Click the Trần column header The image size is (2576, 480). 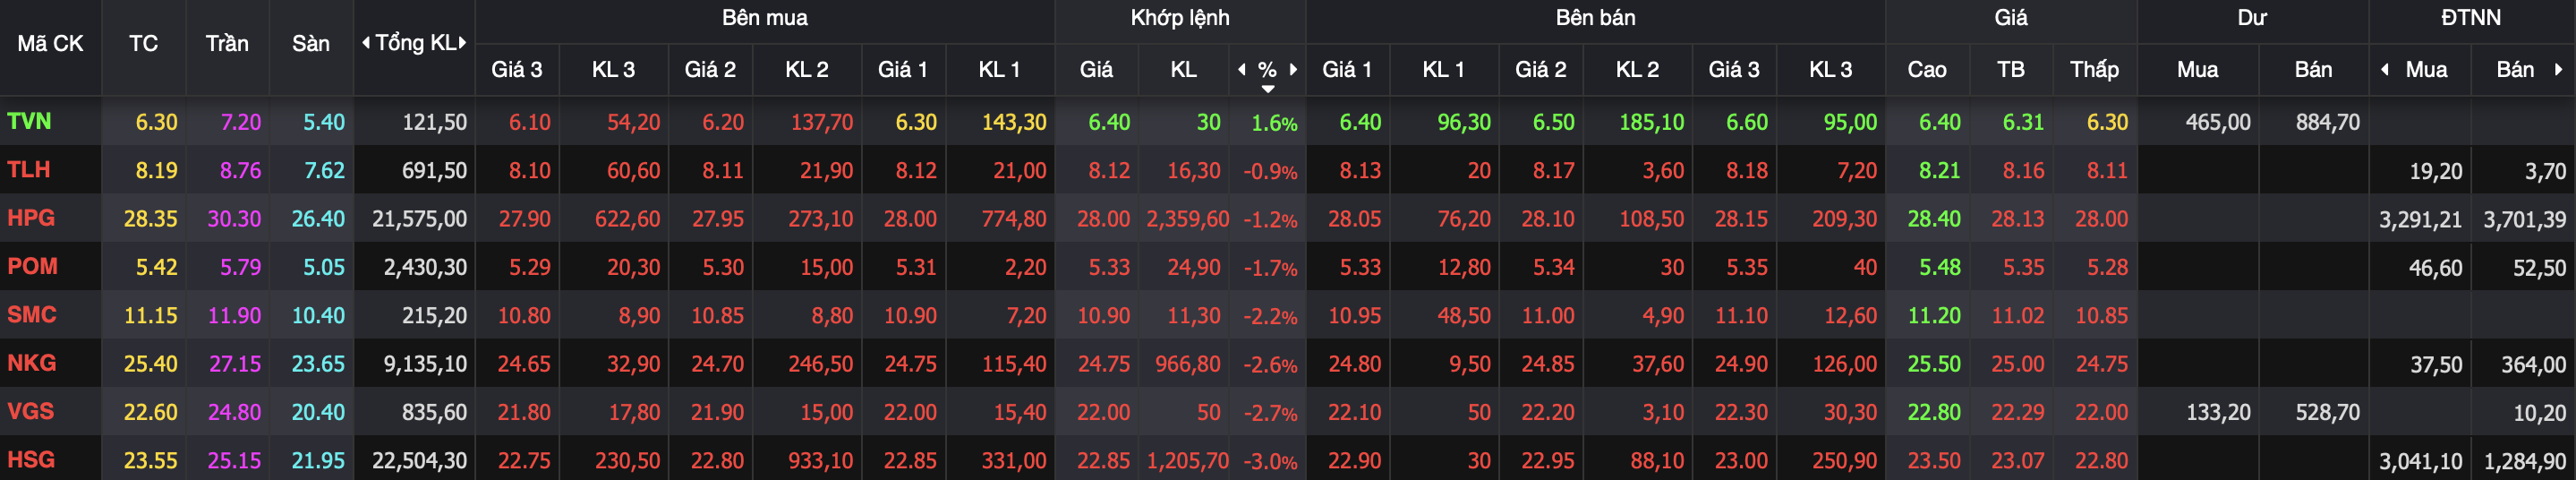[227, 43]
